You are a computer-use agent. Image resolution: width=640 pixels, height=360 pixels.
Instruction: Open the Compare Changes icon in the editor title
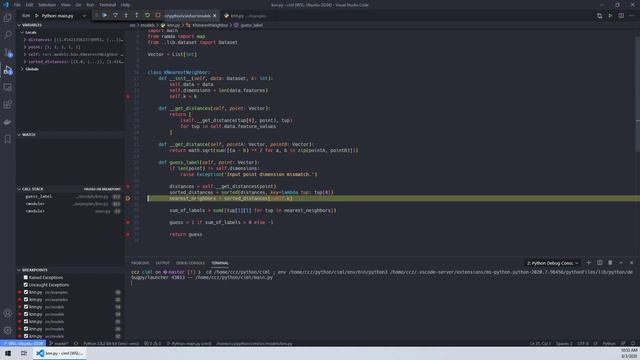tap(600, 16)
